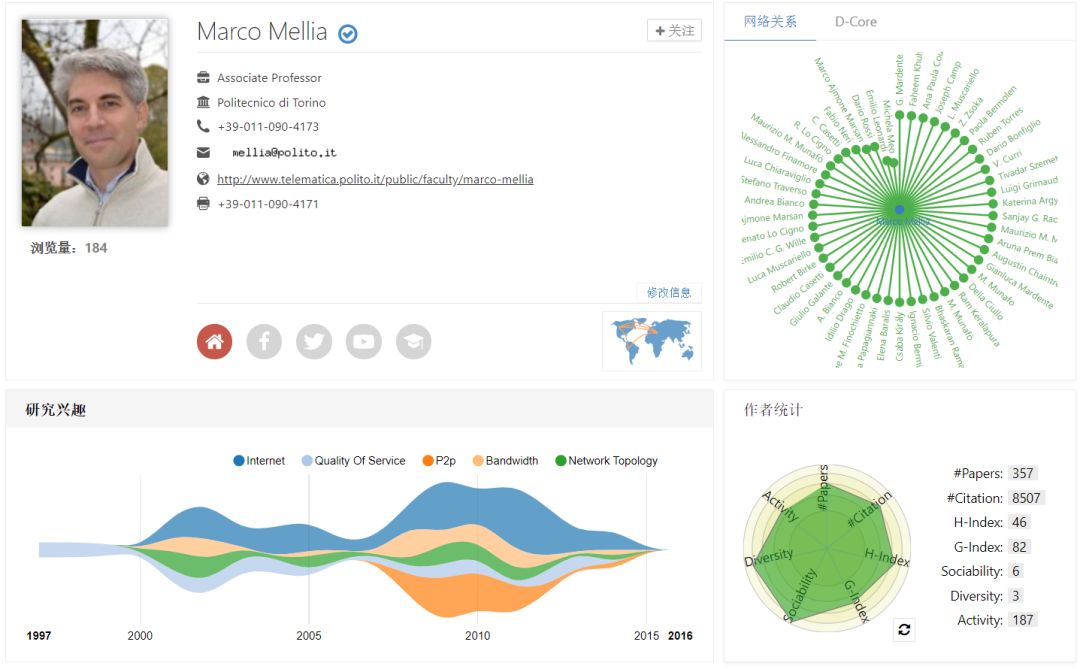Select the 网络关系 tab
This screenshot has width=1080, height=669.
770,22
